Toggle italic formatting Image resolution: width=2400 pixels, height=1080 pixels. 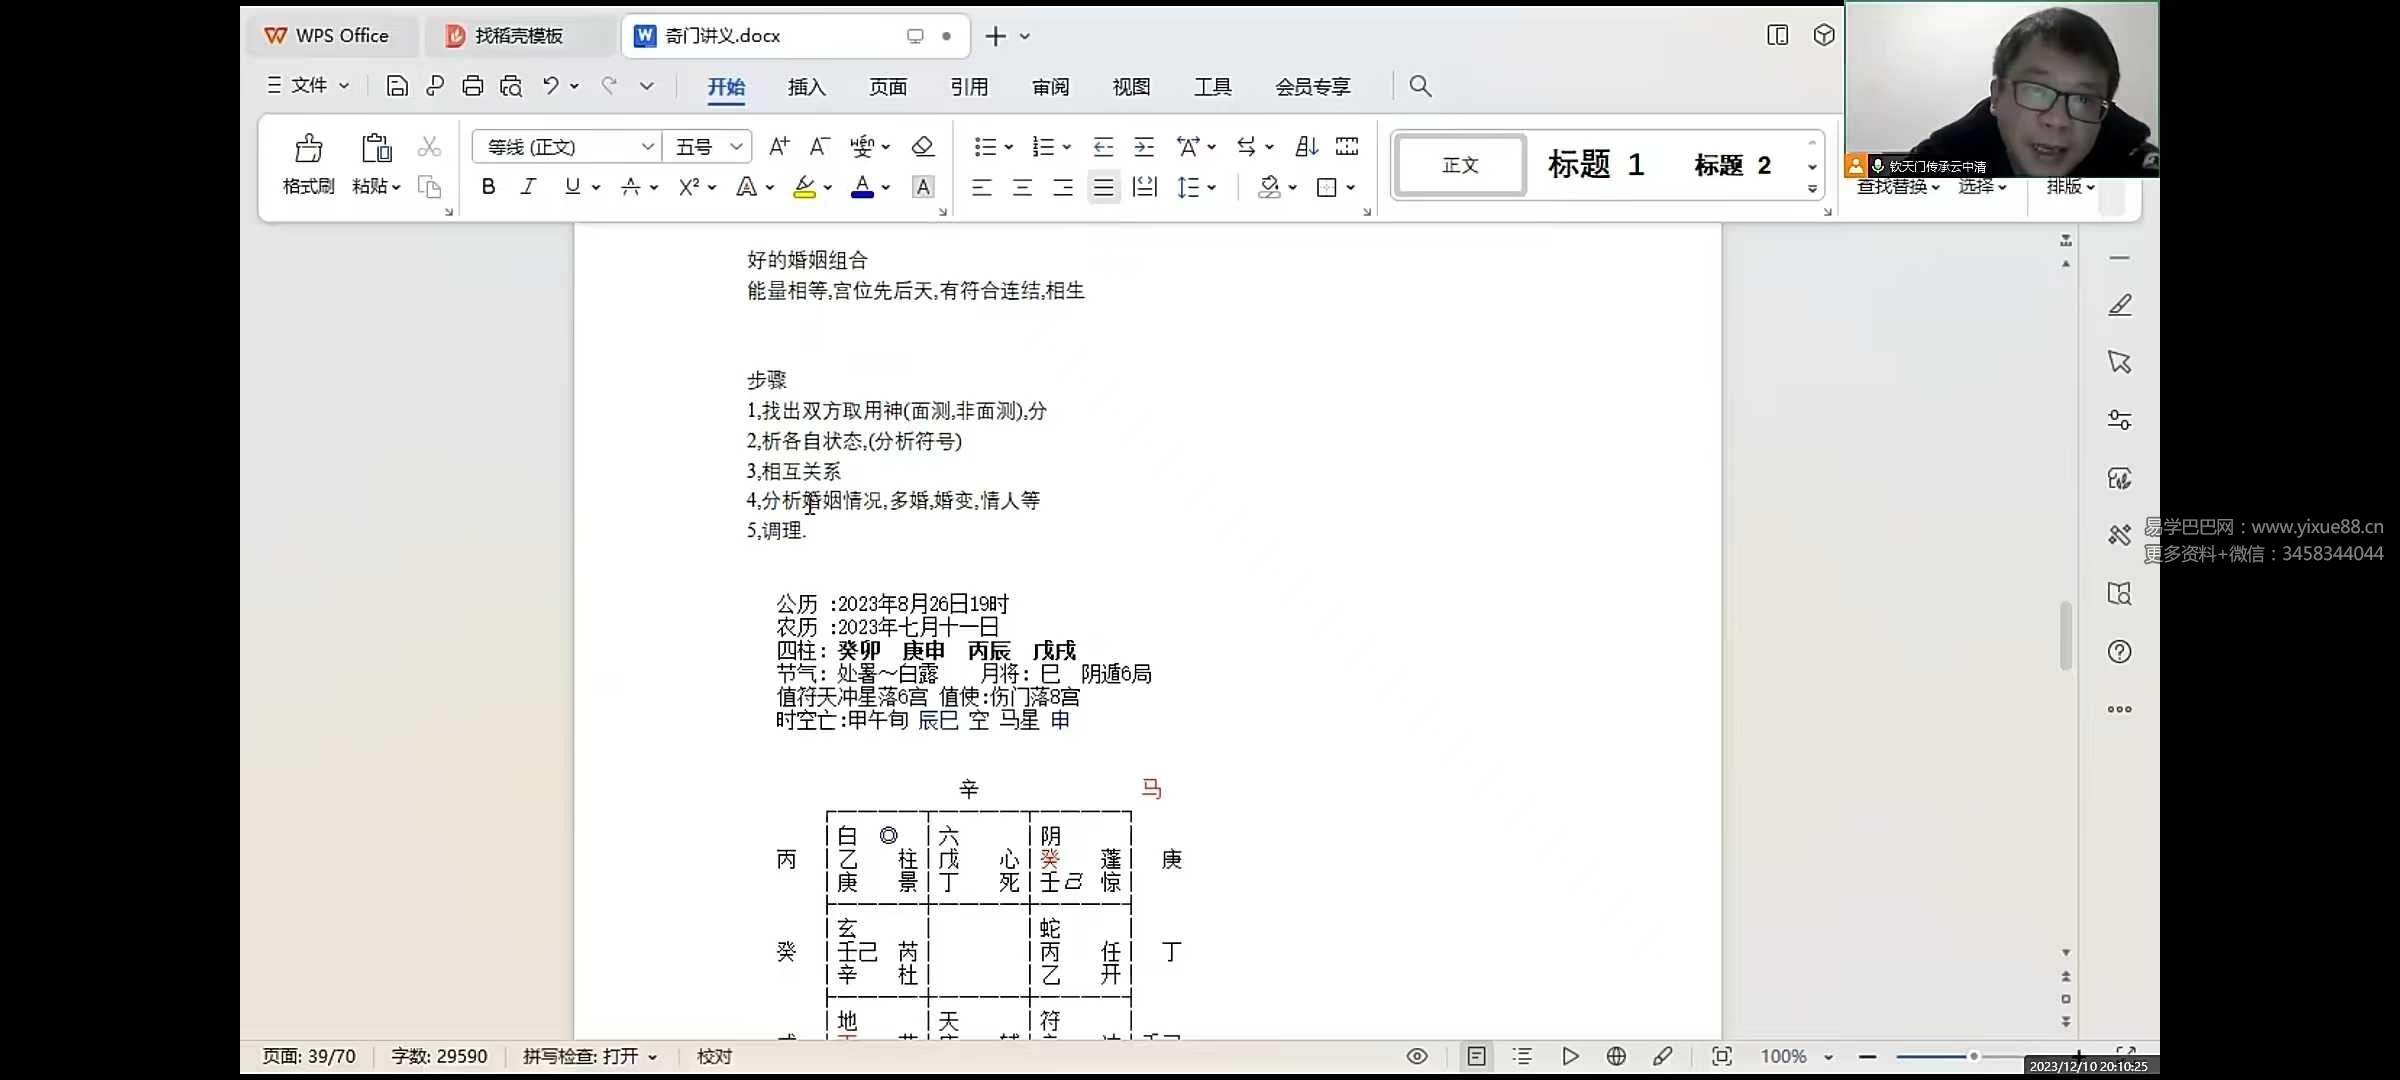click(528, 186)
